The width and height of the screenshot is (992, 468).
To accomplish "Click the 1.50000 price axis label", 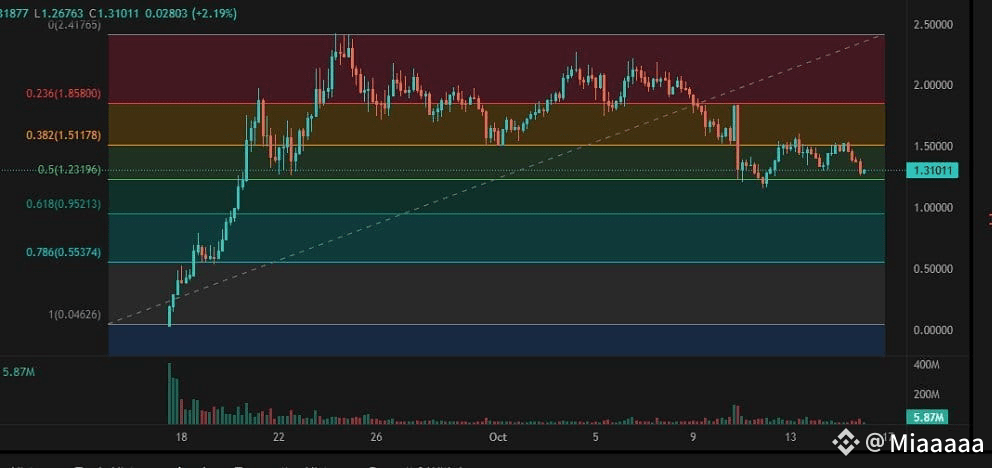I will tap(933, 146).
